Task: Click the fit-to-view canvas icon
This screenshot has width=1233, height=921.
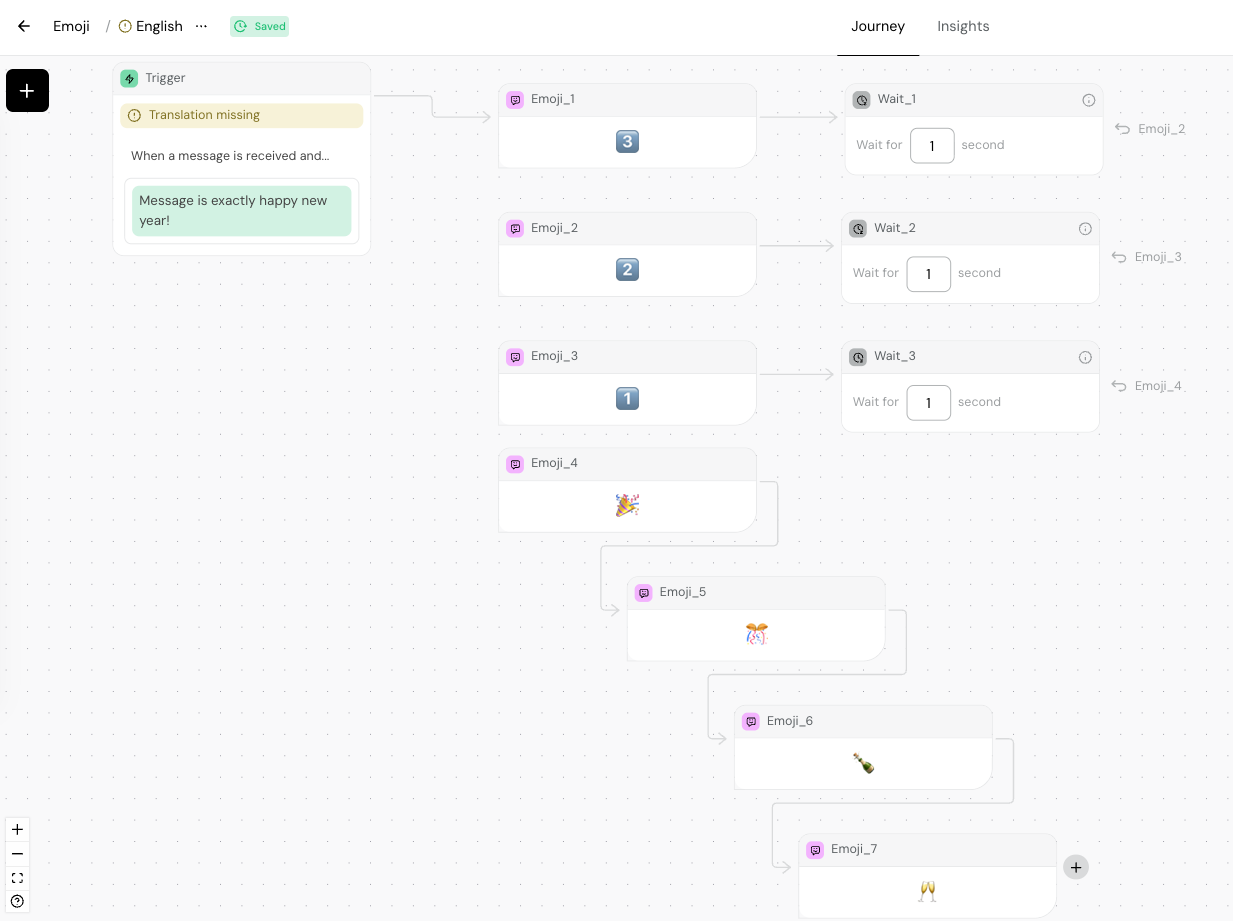Action: click(x=17, y=878)
